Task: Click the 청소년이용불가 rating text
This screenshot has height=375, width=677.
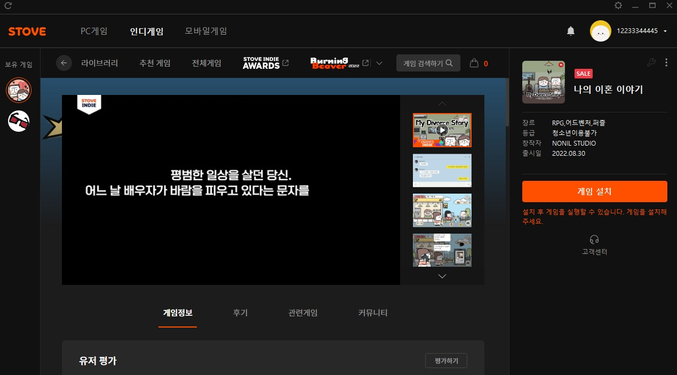Action: pyautogui.click(x=574, y=133)
